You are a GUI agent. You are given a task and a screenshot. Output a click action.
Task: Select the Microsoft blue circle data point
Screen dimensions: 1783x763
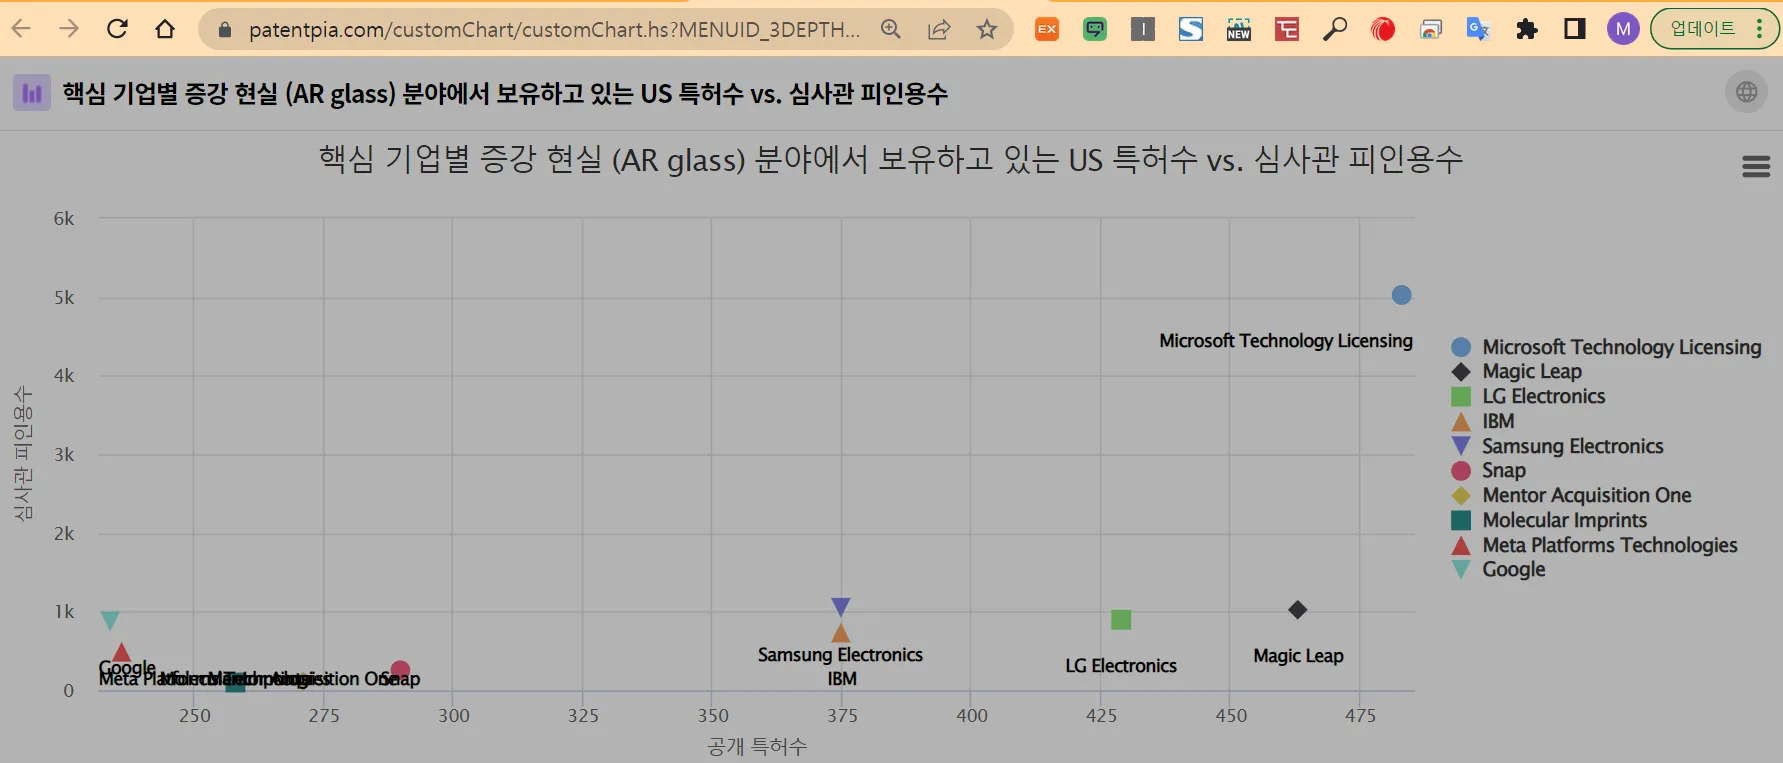click(1401, 295)
